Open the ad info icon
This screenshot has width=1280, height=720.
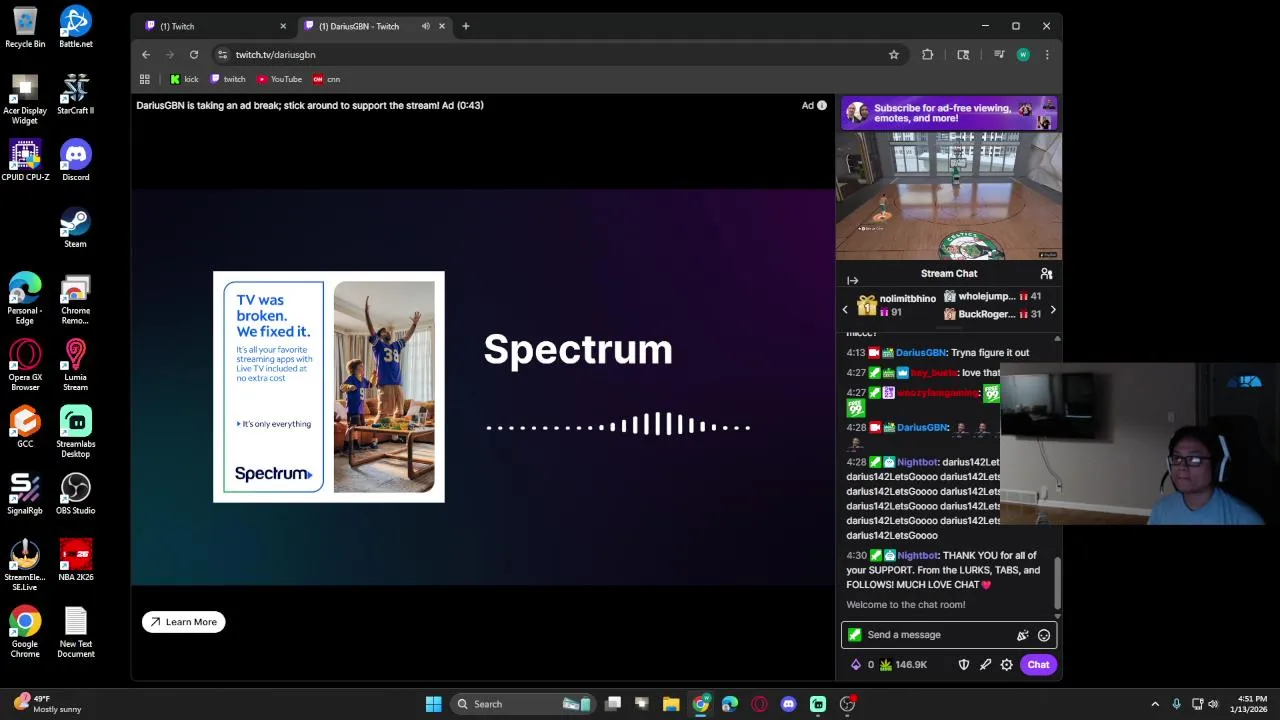point(822,105)
